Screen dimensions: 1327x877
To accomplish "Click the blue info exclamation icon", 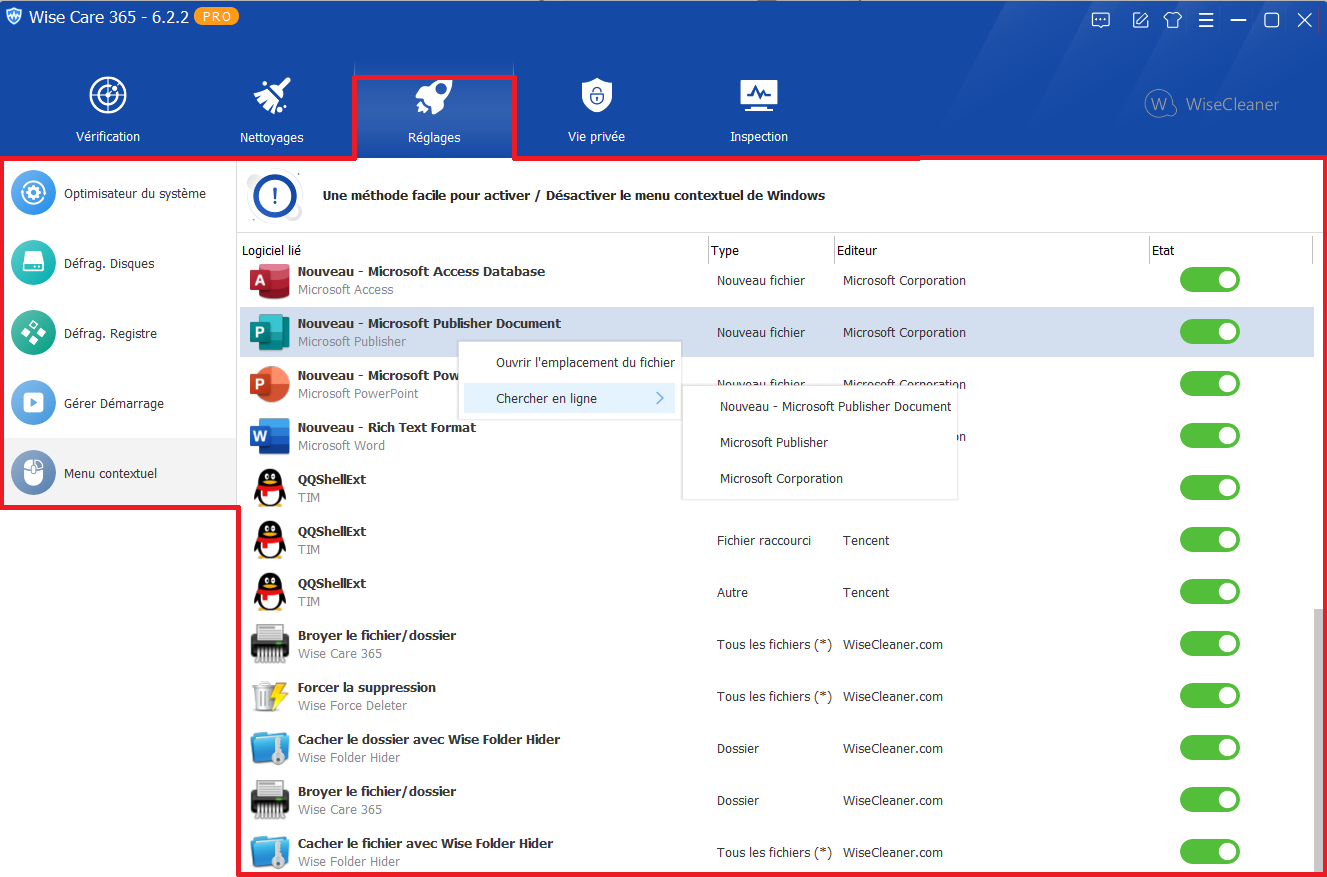I will pyautogui.click(x=275, y=196).
